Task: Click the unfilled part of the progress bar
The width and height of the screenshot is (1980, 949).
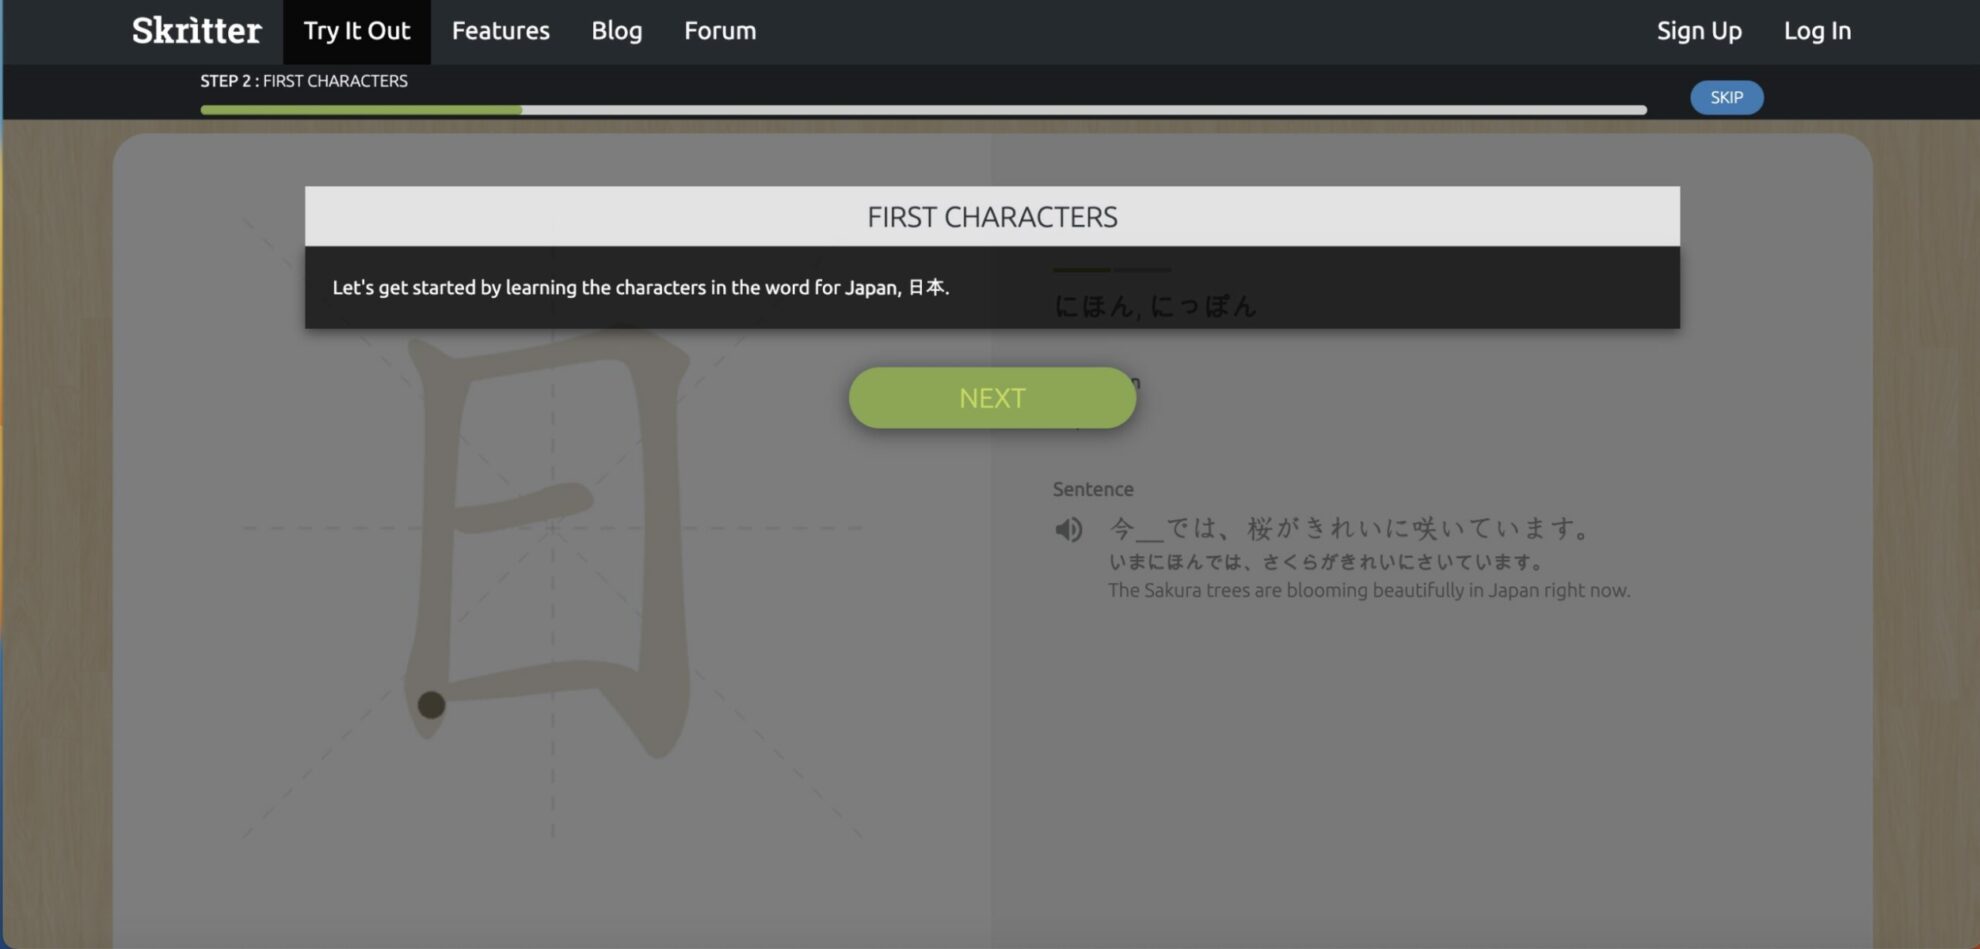Action: 1080,110
